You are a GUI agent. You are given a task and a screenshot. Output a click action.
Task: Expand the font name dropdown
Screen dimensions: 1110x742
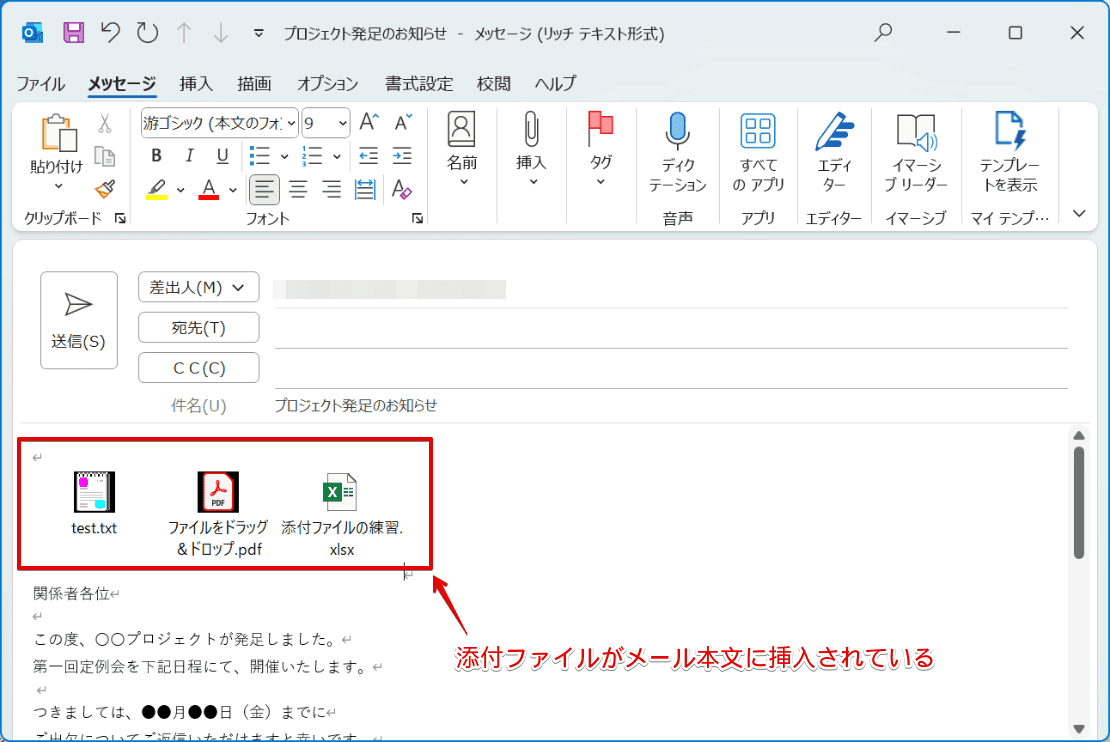pyautogui.click(x=291, y=123)
